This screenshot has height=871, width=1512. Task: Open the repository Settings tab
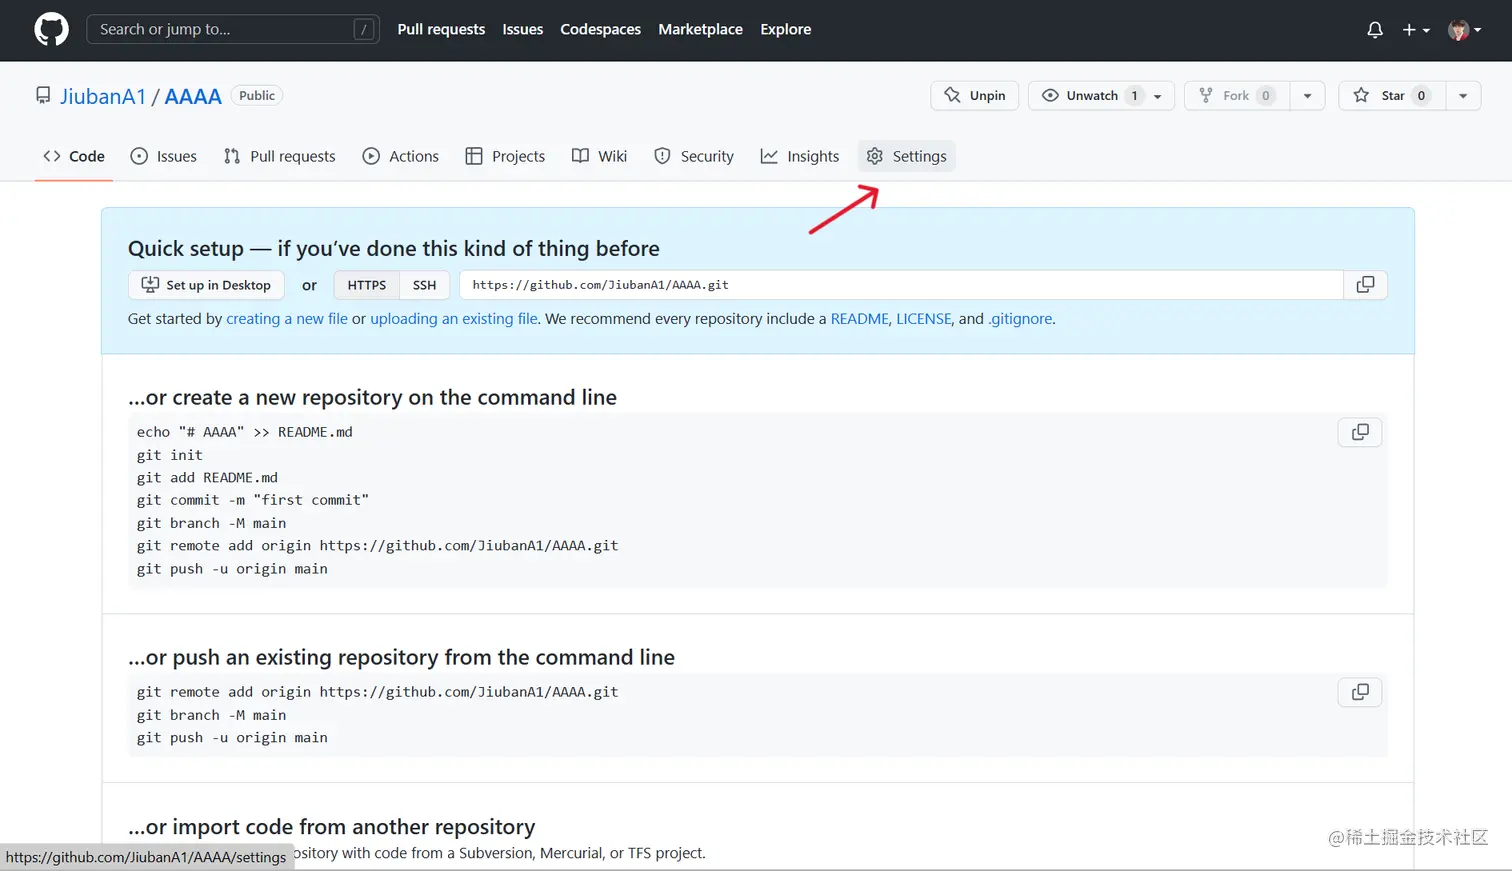(x=907, y=156)
